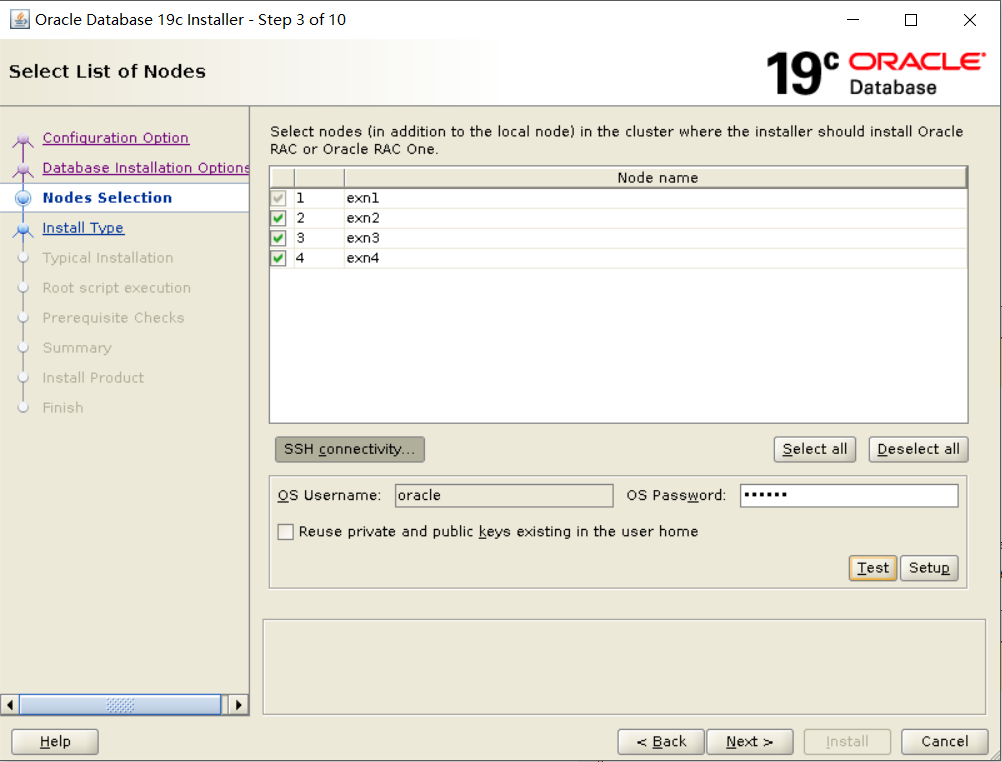Proceed with the Next button
The image size is (1002, 762).
tap(750, 742)
